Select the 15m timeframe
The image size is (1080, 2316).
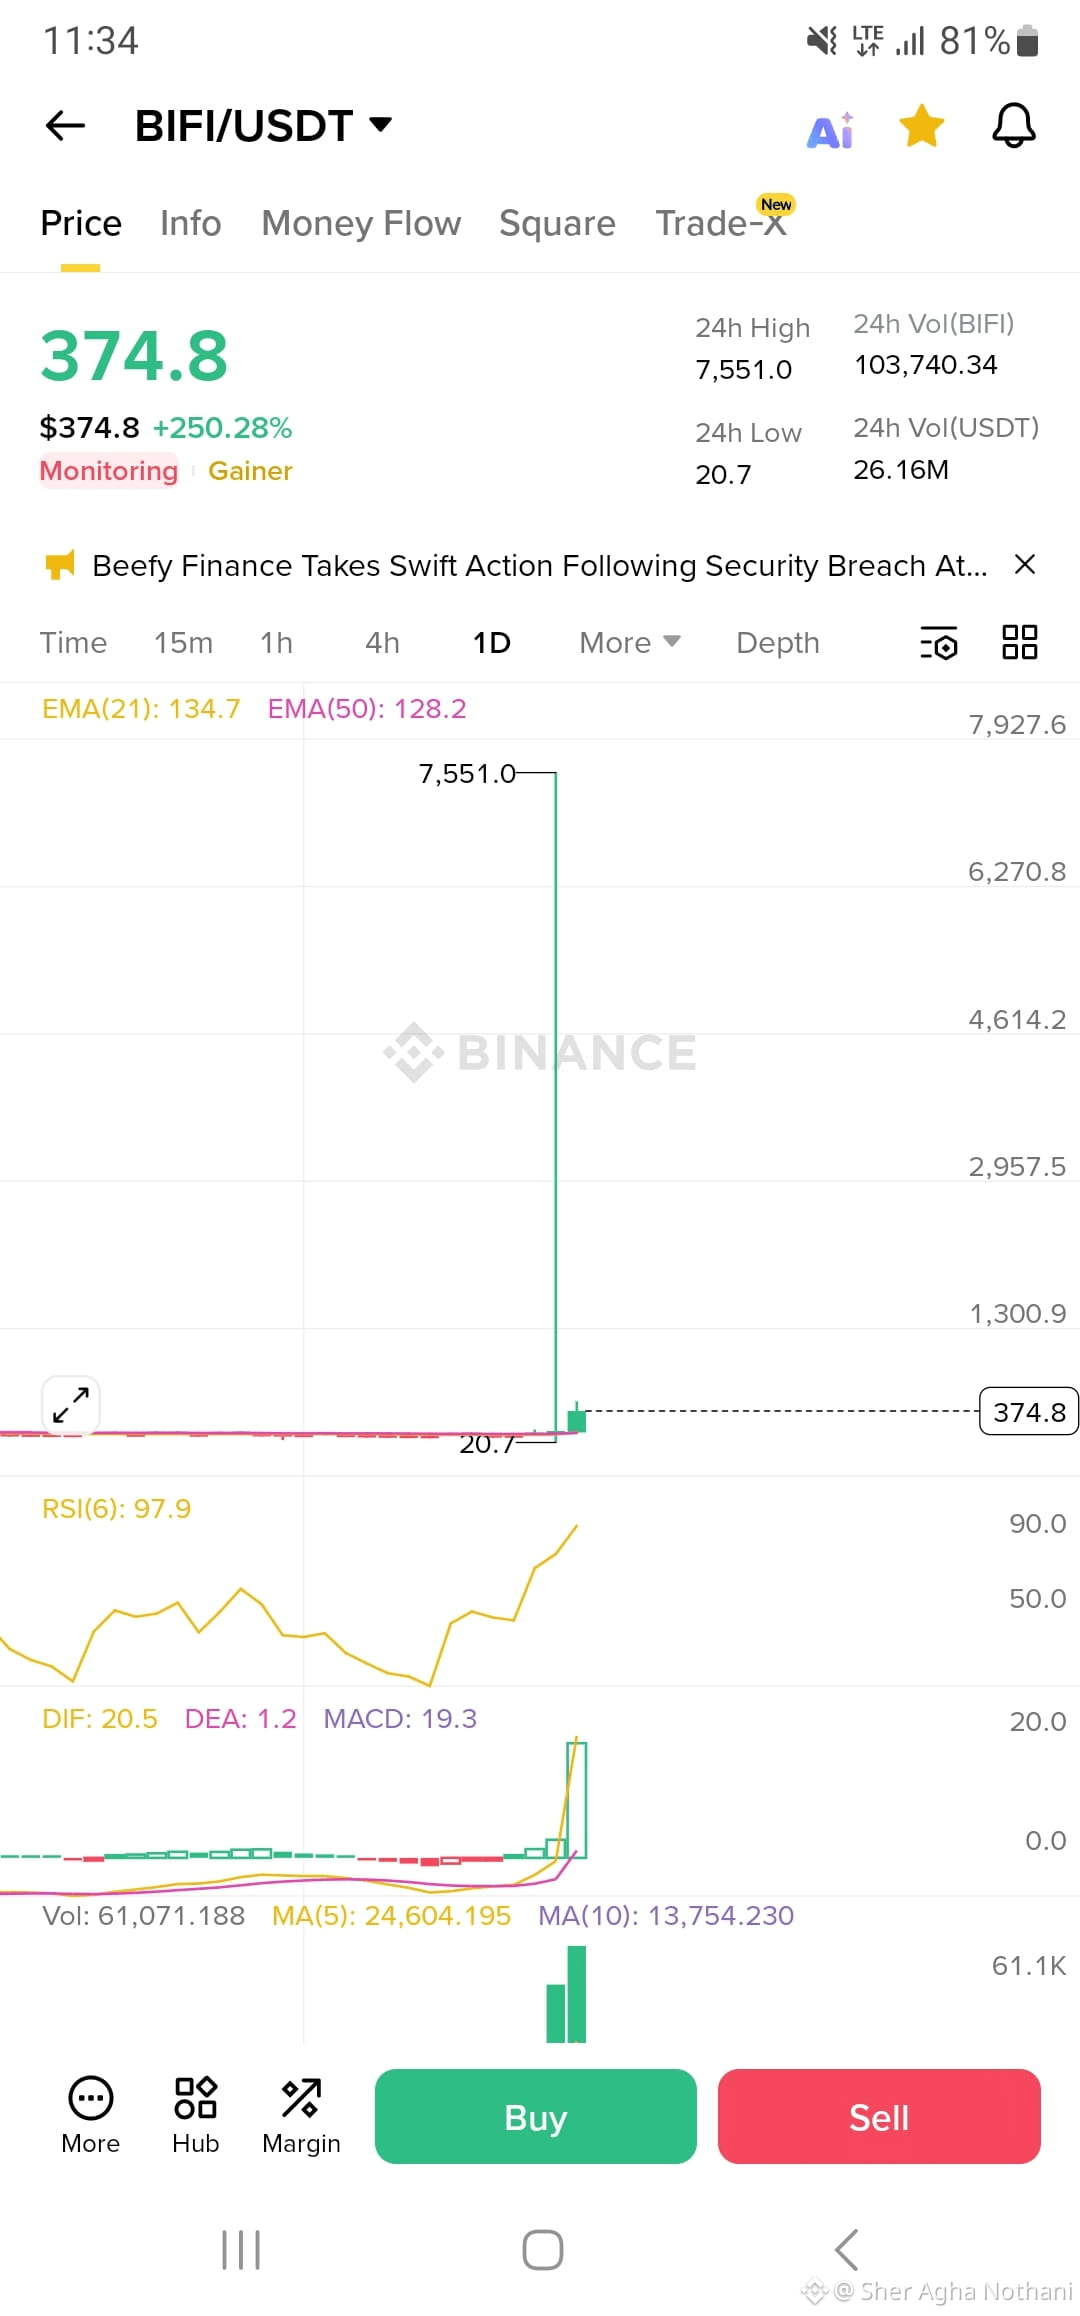183,643
